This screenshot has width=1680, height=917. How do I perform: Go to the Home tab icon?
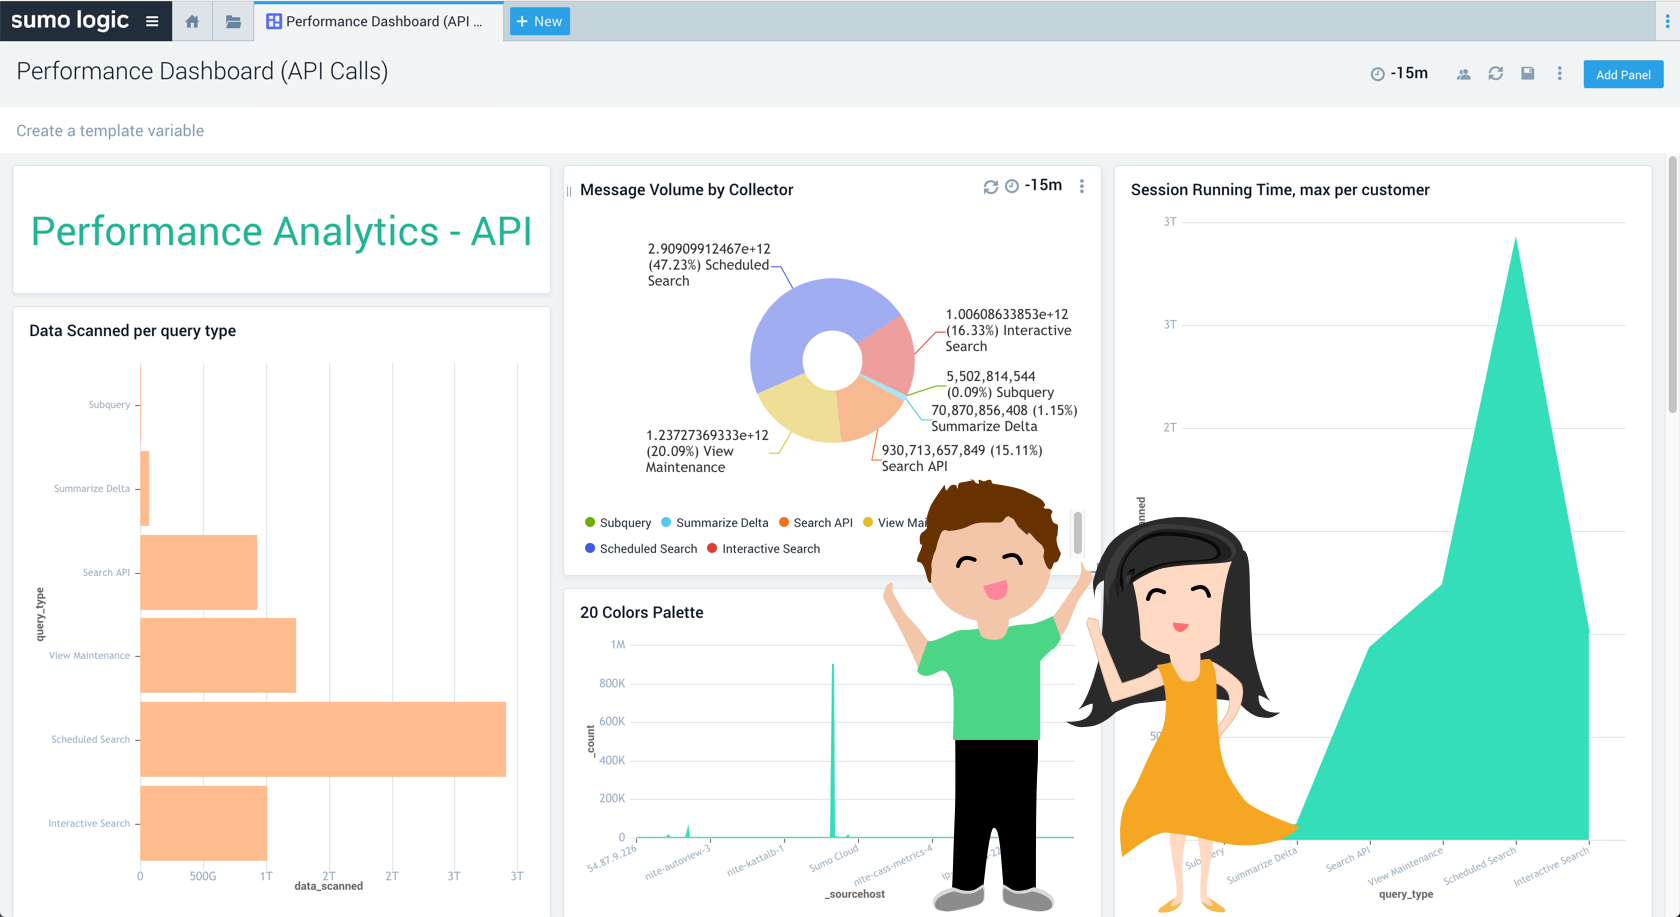click(x=192, y=21)
